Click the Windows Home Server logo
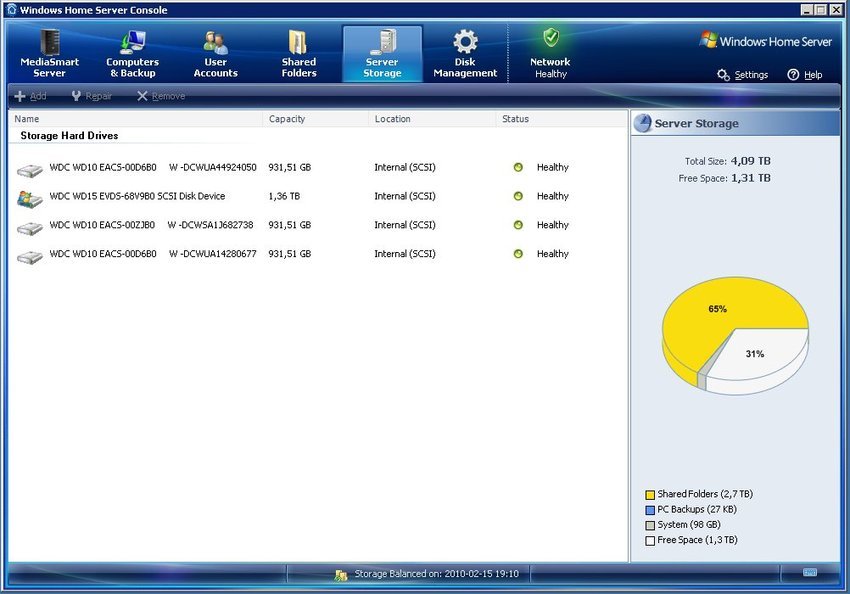This screenshot has width=850, height=594. [x=765, y=41]
